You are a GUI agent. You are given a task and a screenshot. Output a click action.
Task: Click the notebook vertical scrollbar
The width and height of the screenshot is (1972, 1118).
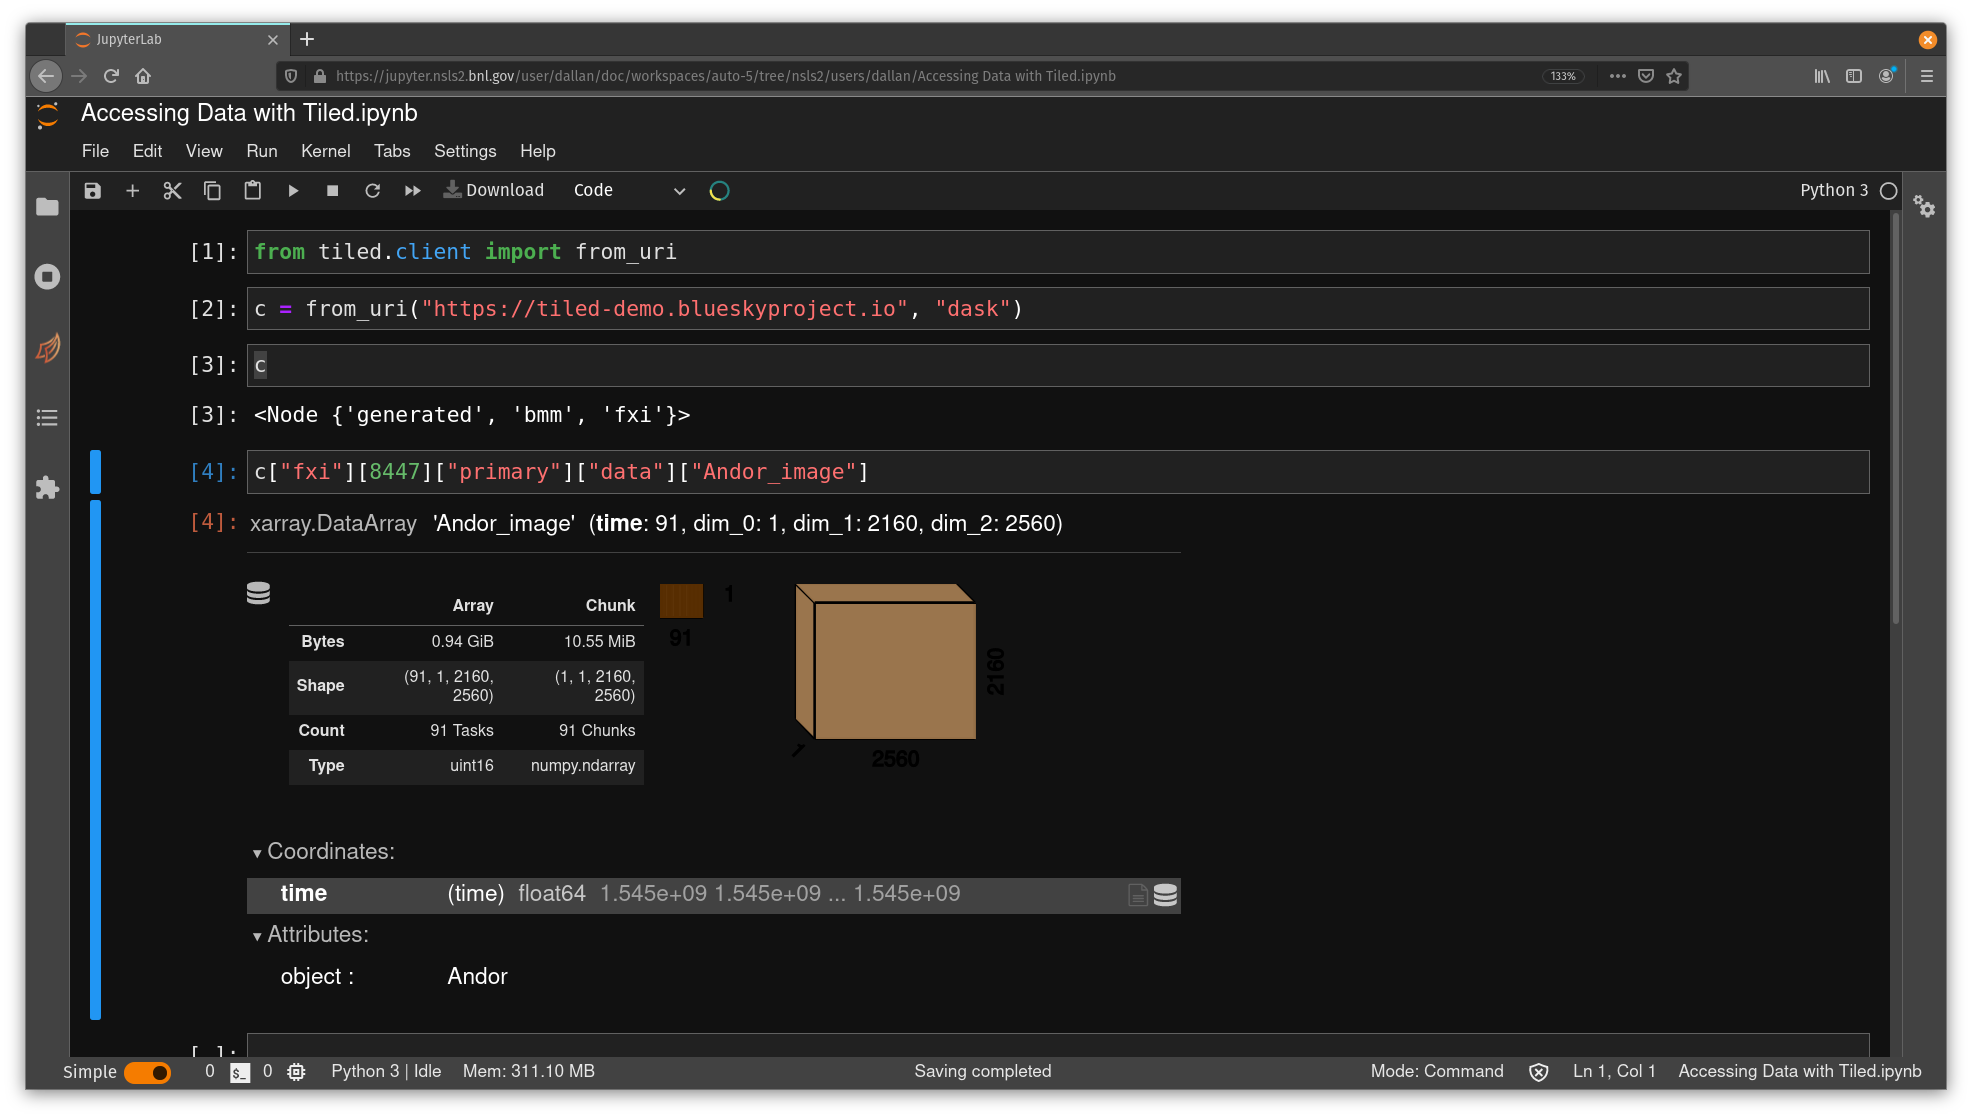coord(1895,420)
